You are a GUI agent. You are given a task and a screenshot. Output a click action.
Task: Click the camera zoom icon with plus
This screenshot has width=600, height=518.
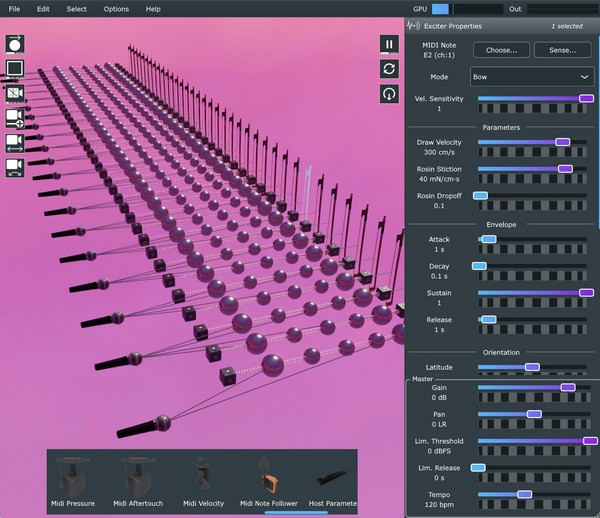(x=15, y=118)
